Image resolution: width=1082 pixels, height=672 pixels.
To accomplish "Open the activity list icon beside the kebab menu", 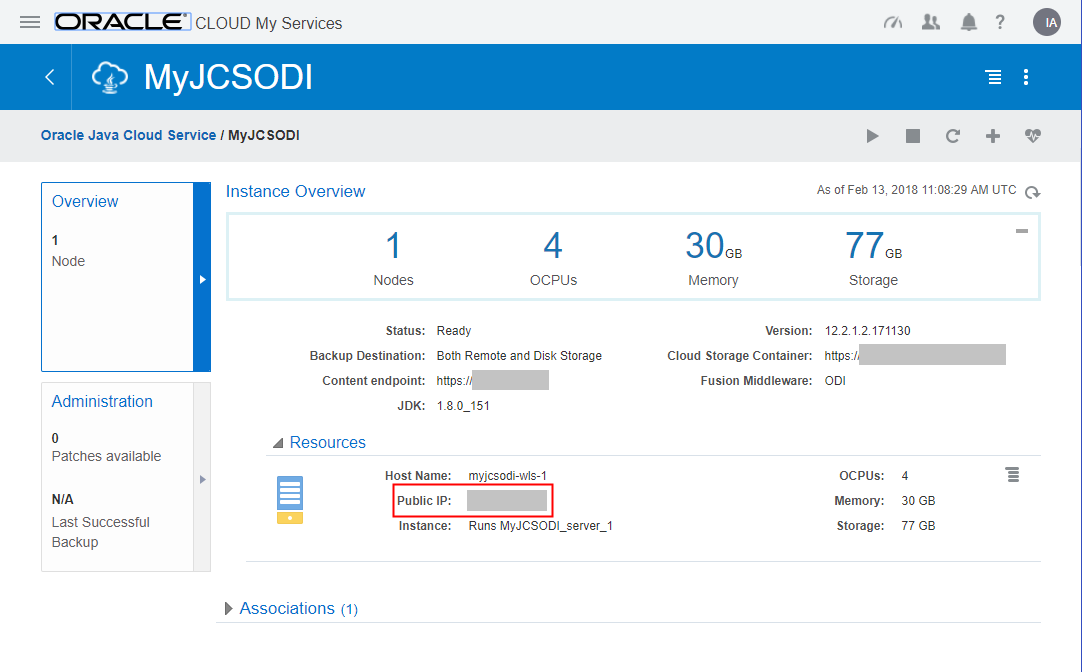I will (x=993, y=77).
